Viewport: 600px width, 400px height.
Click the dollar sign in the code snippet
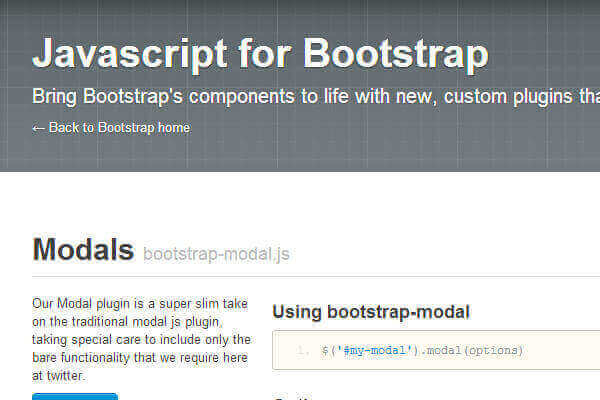click(x=325, y=351)
